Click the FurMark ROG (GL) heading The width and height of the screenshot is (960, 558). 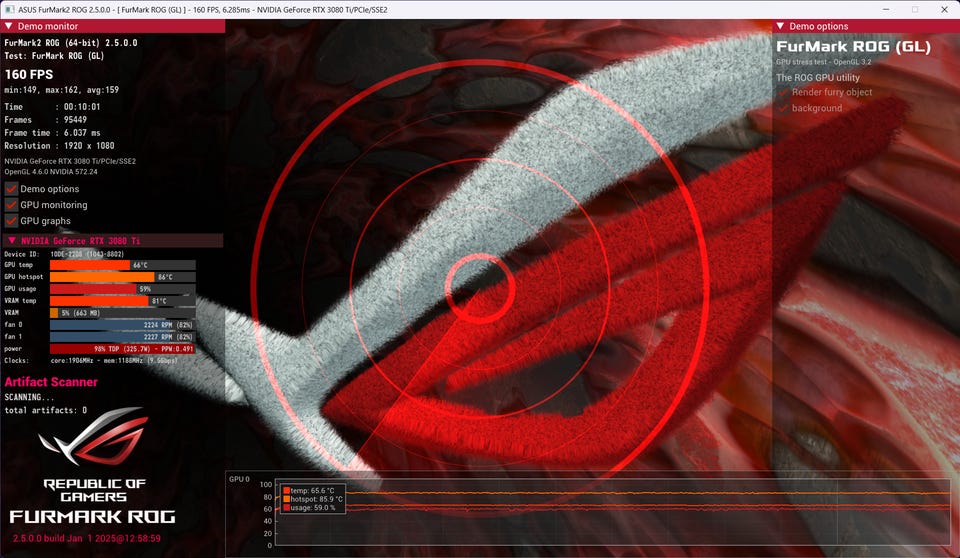[x=853, y=47]
